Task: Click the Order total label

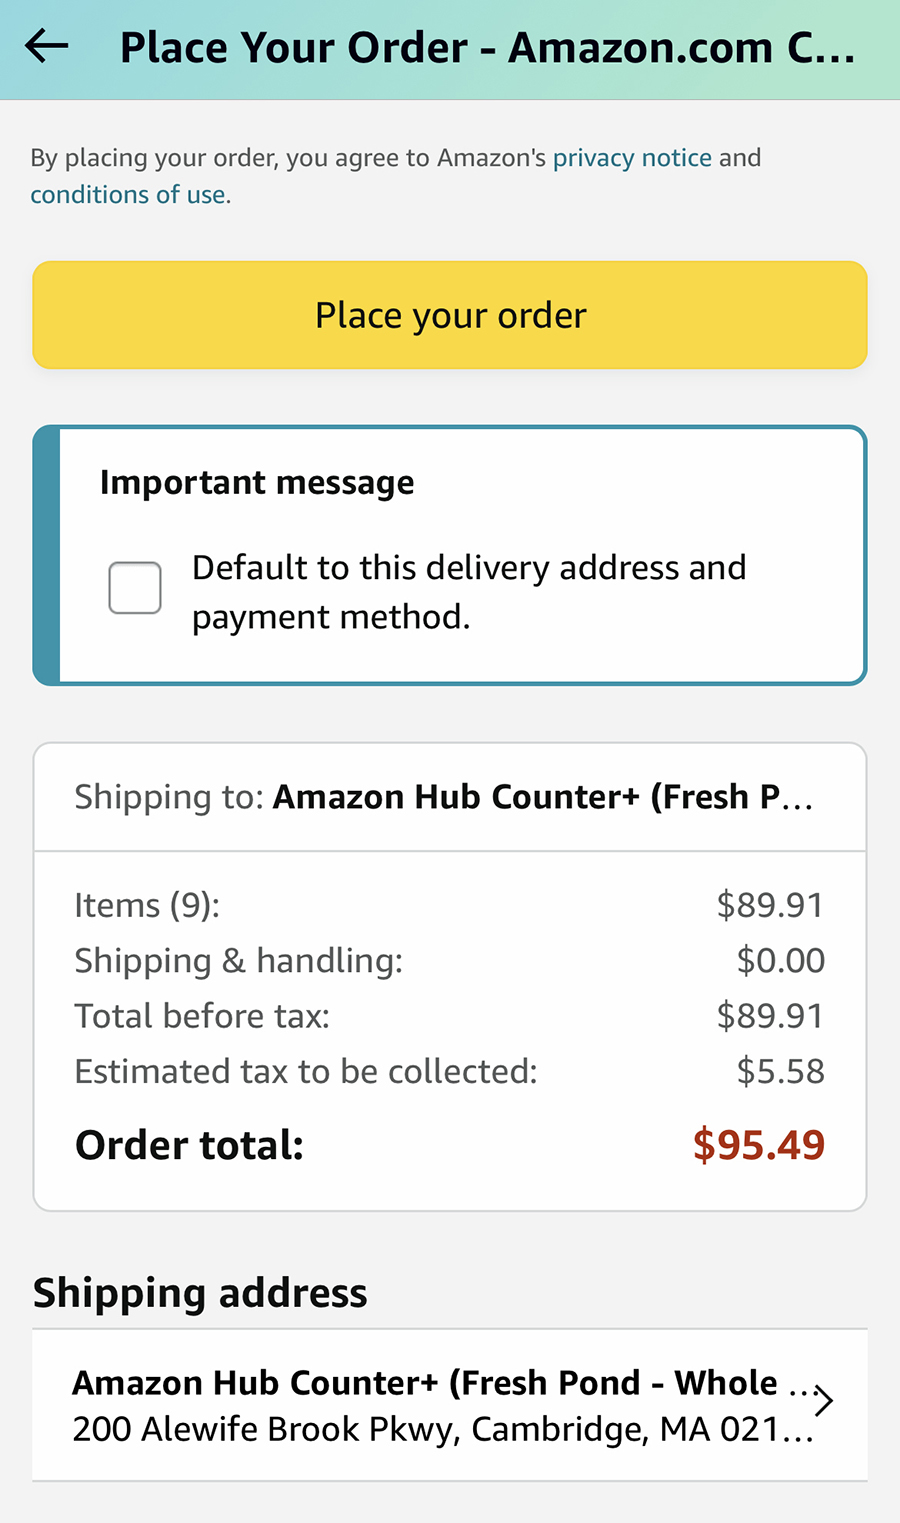Action: tap(190, 1145)
